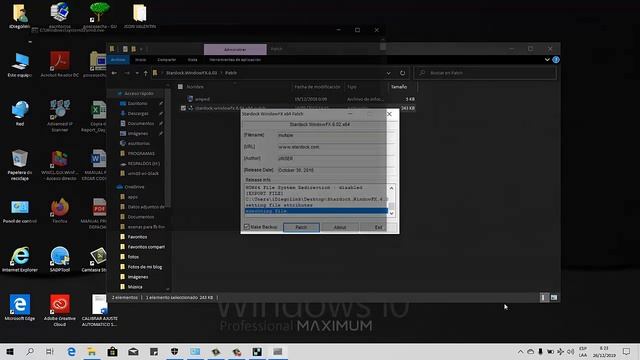Image resolution: width=640 pixels, height=360 pixels.
Task: Click the Release Date field showing October 30
Action: (x=335, y=170)
